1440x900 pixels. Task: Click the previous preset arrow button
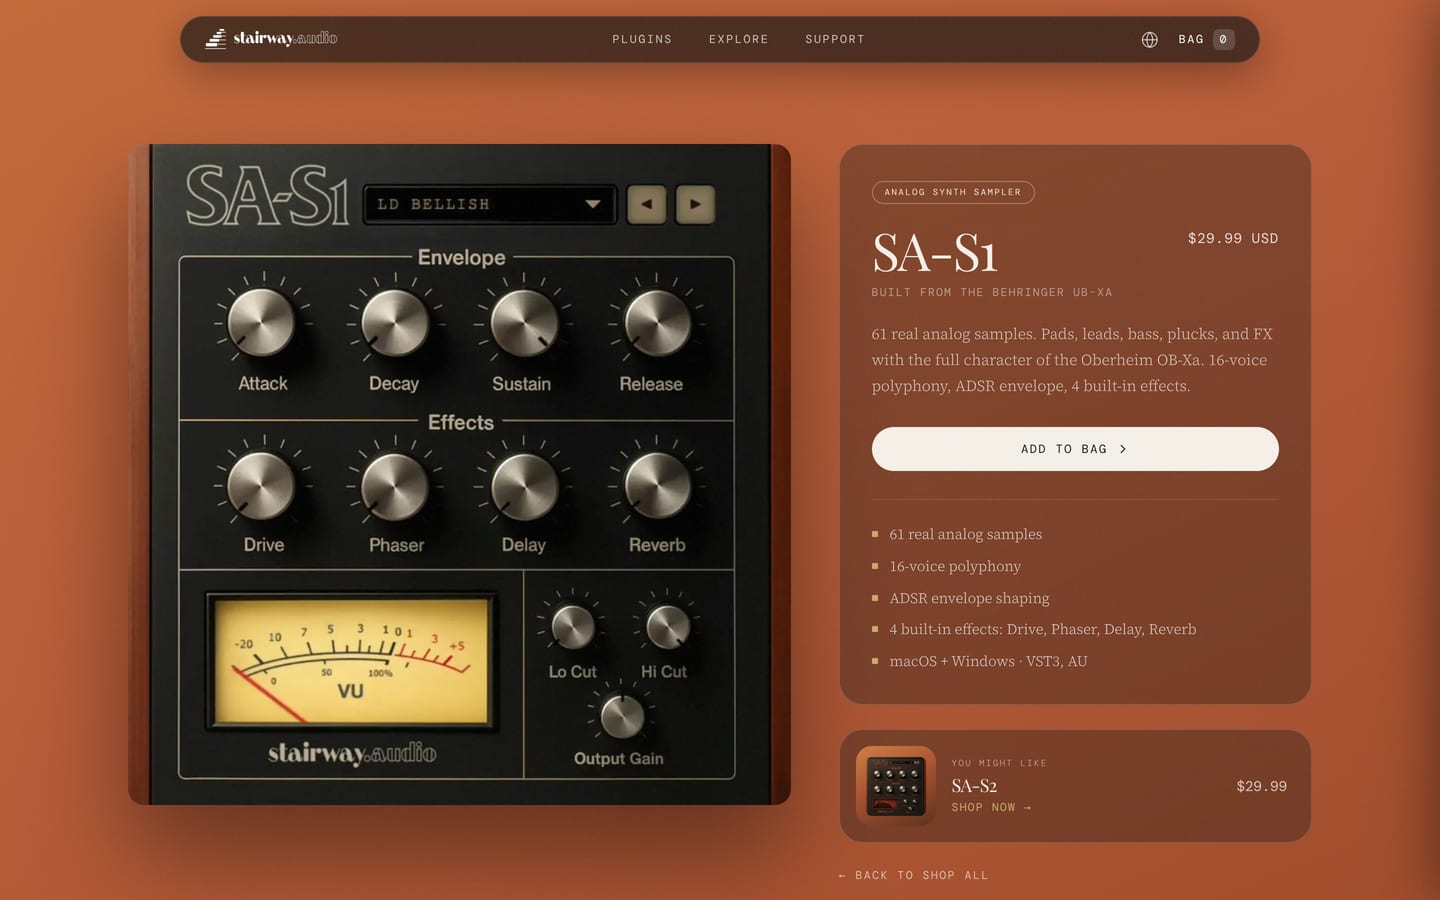(x=646, y=204)
